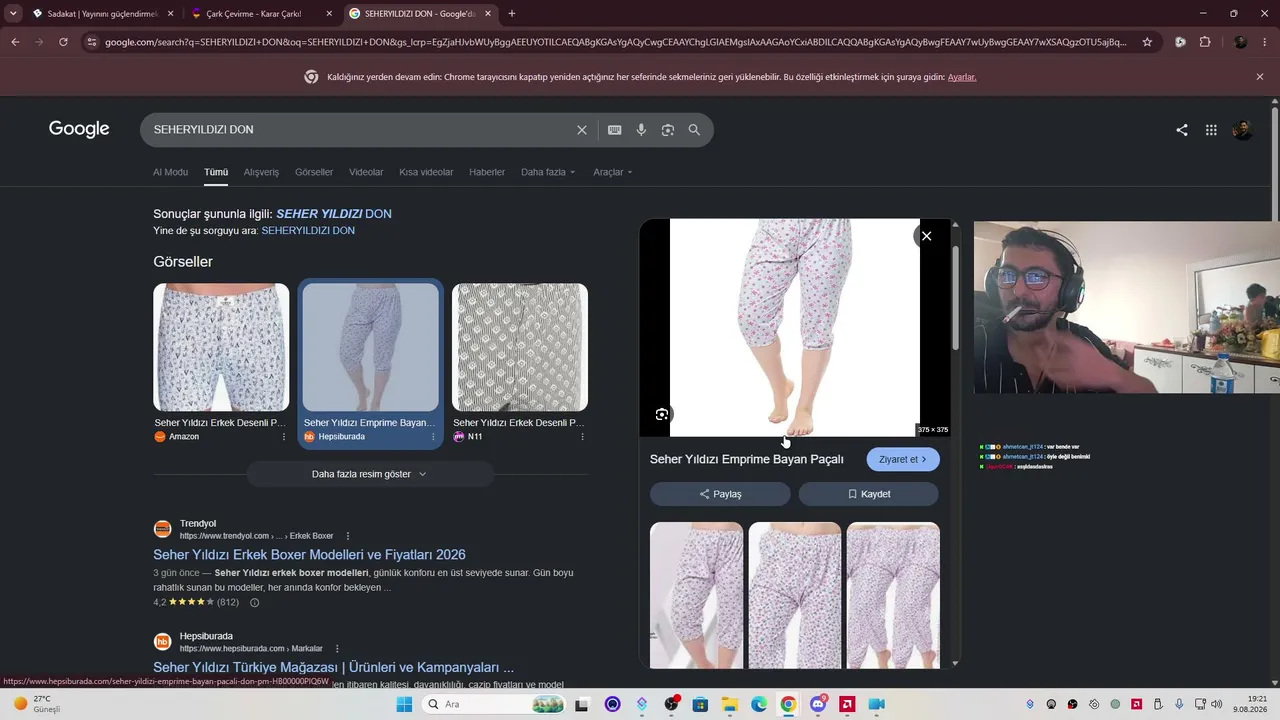Open the three-dot menu for the Amazon image
This screenshot has width=1280, height=720.
tap(283, 437)
